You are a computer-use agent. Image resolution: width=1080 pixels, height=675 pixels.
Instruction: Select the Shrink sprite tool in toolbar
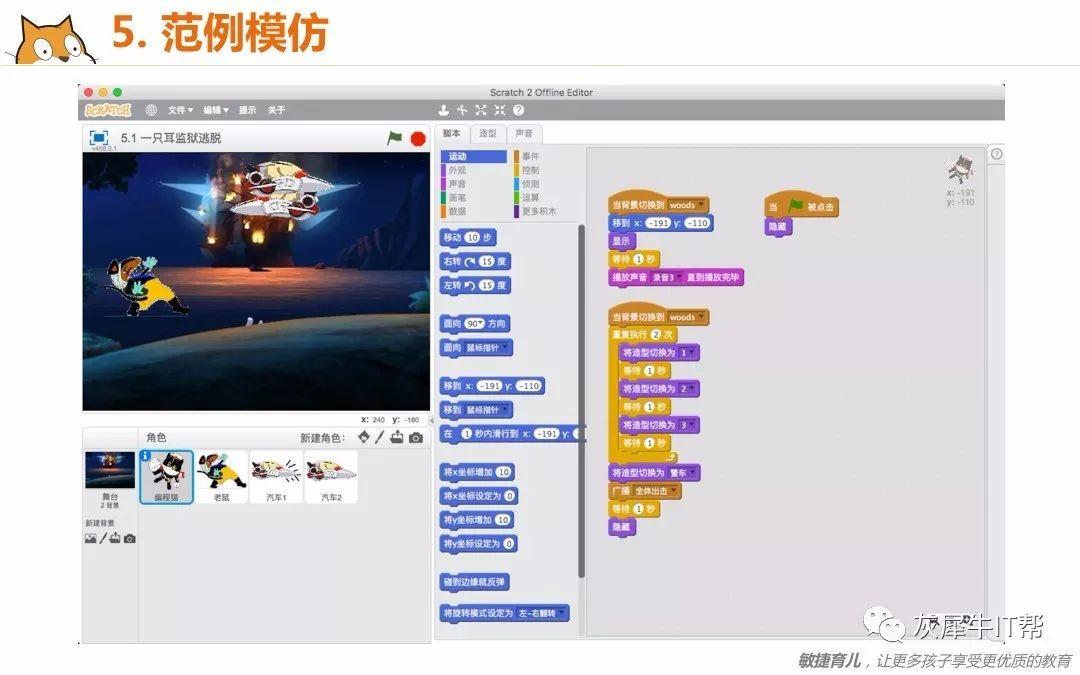(x=499, y=110)
